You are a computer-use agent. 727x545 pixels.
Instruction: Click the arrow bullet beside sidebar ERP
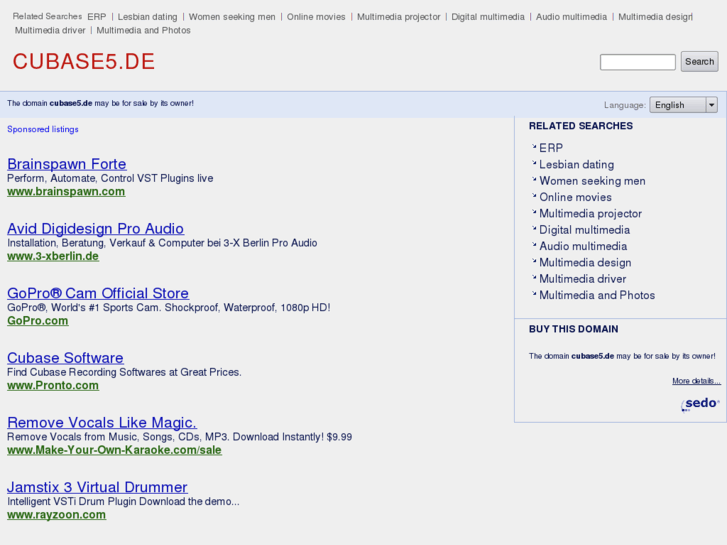pyautogui.click(x=534, y=147)
